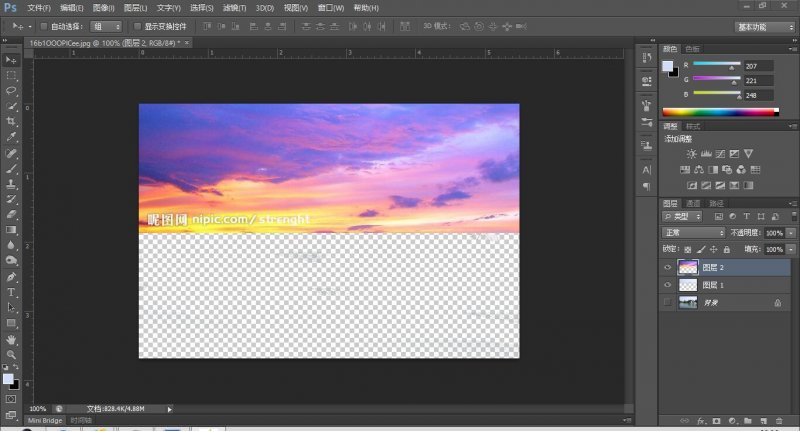Hide 图层 2 with its eye icon
The height and width of the screenshot is (431, 800).
pos(667,267)
